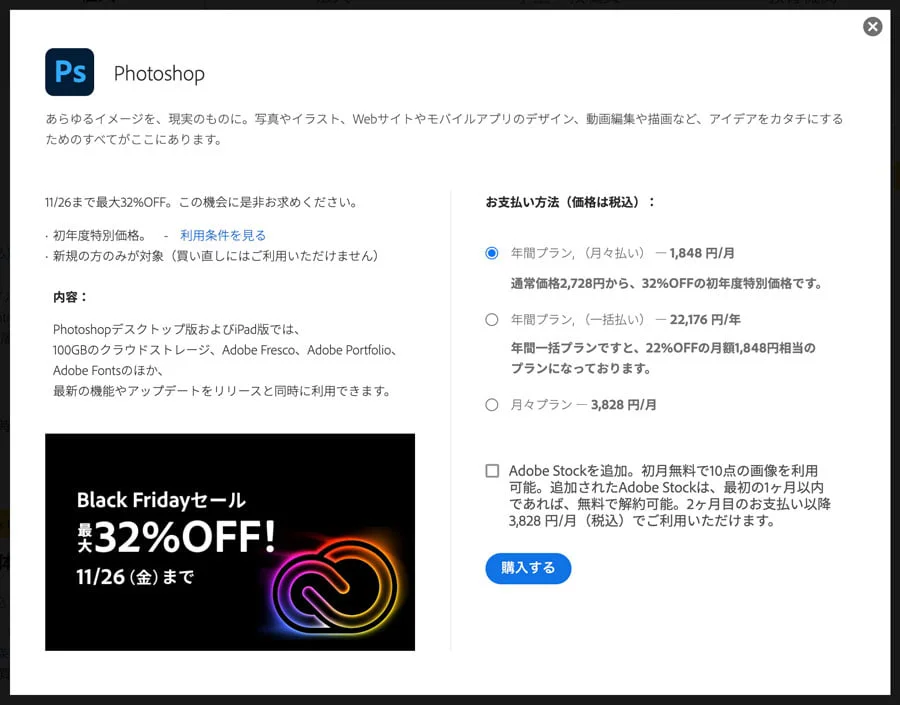This screenshot has width=900, height=705.
Task: Click the Photoshop title text
Action: 159,73
